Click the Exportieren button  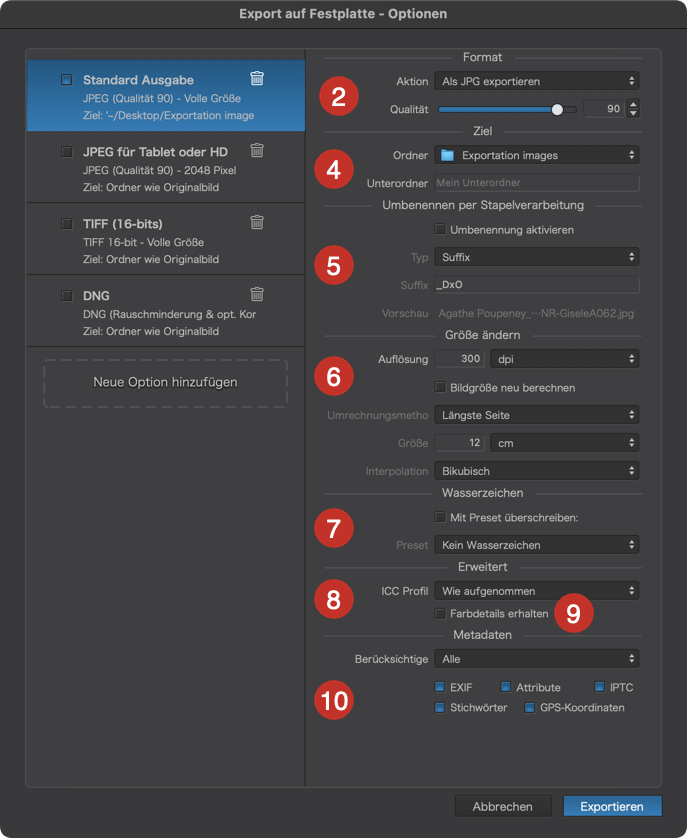612,806
